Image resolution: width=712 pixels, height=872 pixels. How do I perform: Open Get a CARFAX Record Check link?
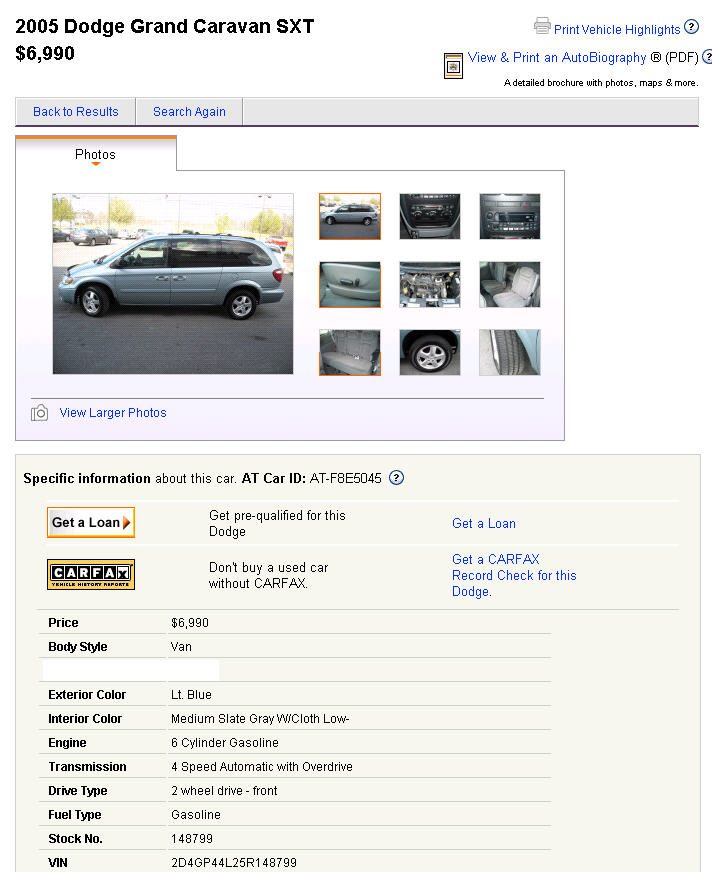514,575
